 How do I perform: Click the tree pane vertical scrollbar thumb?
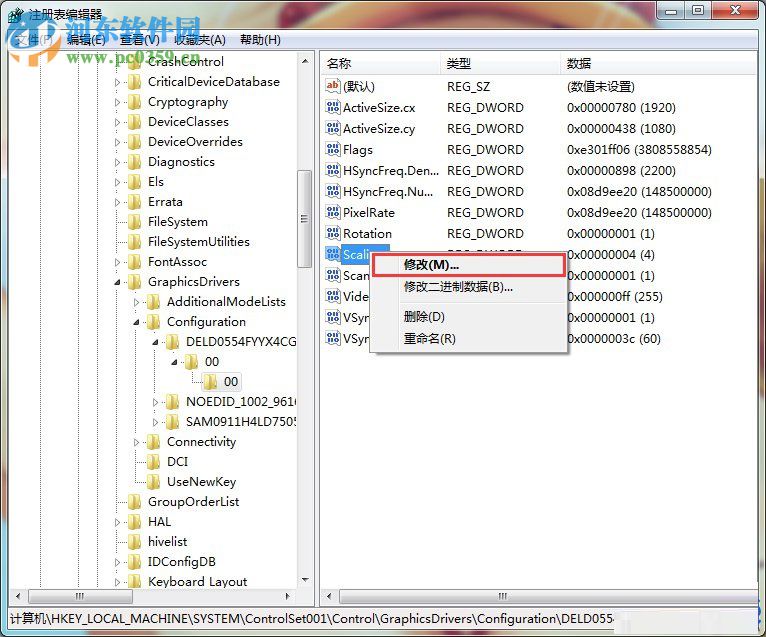[304, 218]
